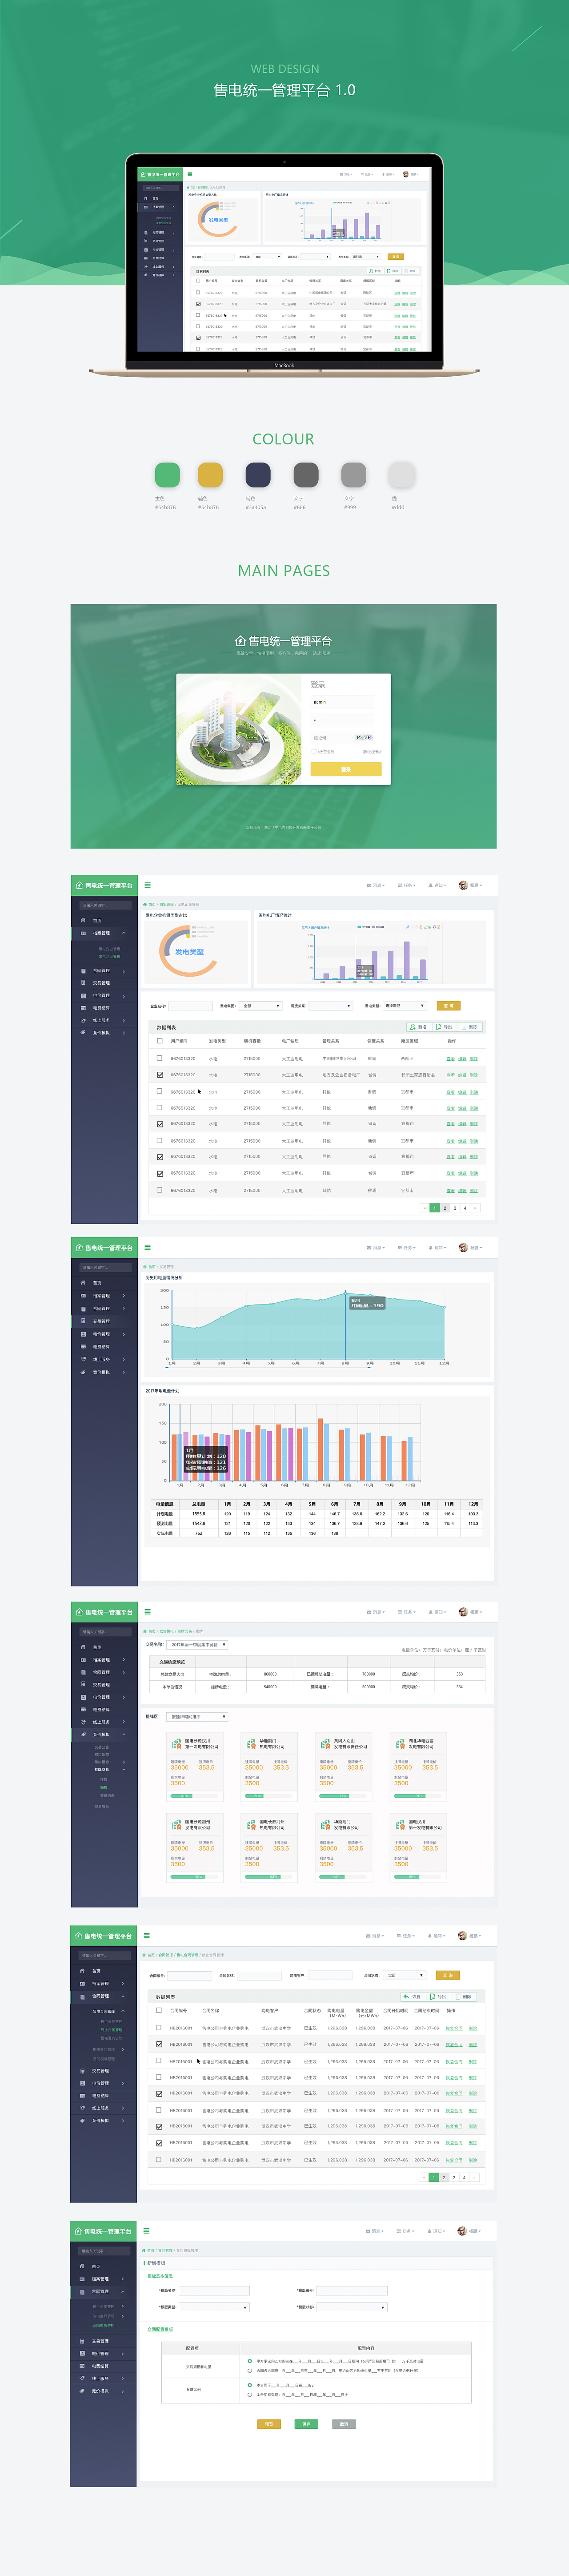Viewport: 569px width, 2576px height.
Task: Click company icon on 湖北华电西塞 card
Action: tap(400, 1744)
